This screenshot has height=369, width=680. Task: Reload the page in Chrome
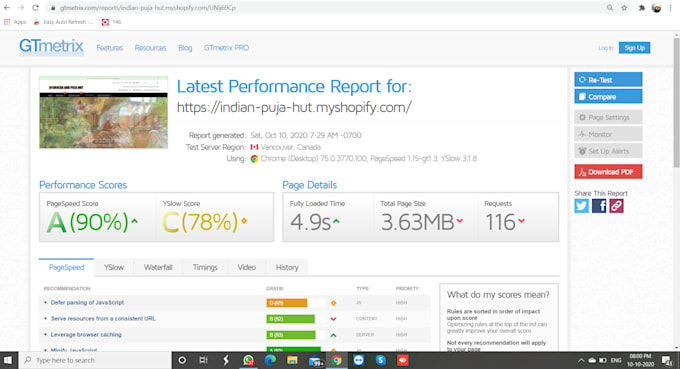pos(36,8)
